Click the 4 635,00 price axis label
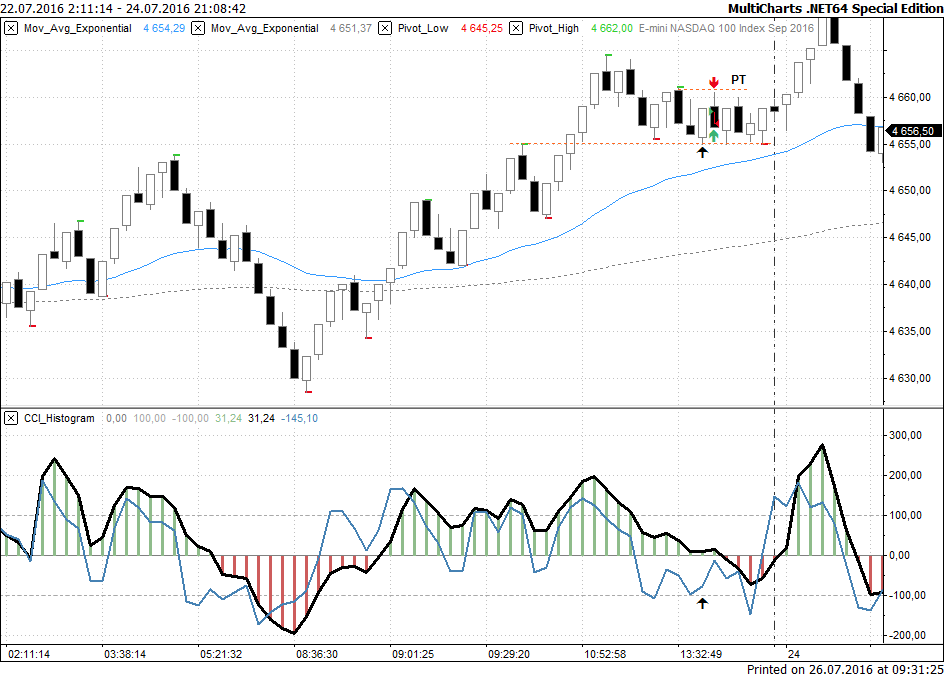 coord(910,332)
